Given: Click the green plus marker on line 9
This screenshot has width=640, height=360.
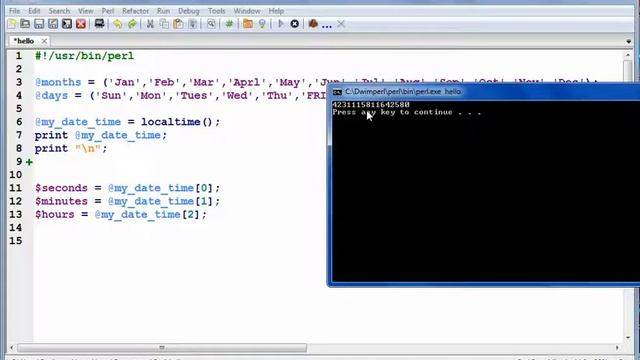Looking at the screenshot, I should pos(29,162).
